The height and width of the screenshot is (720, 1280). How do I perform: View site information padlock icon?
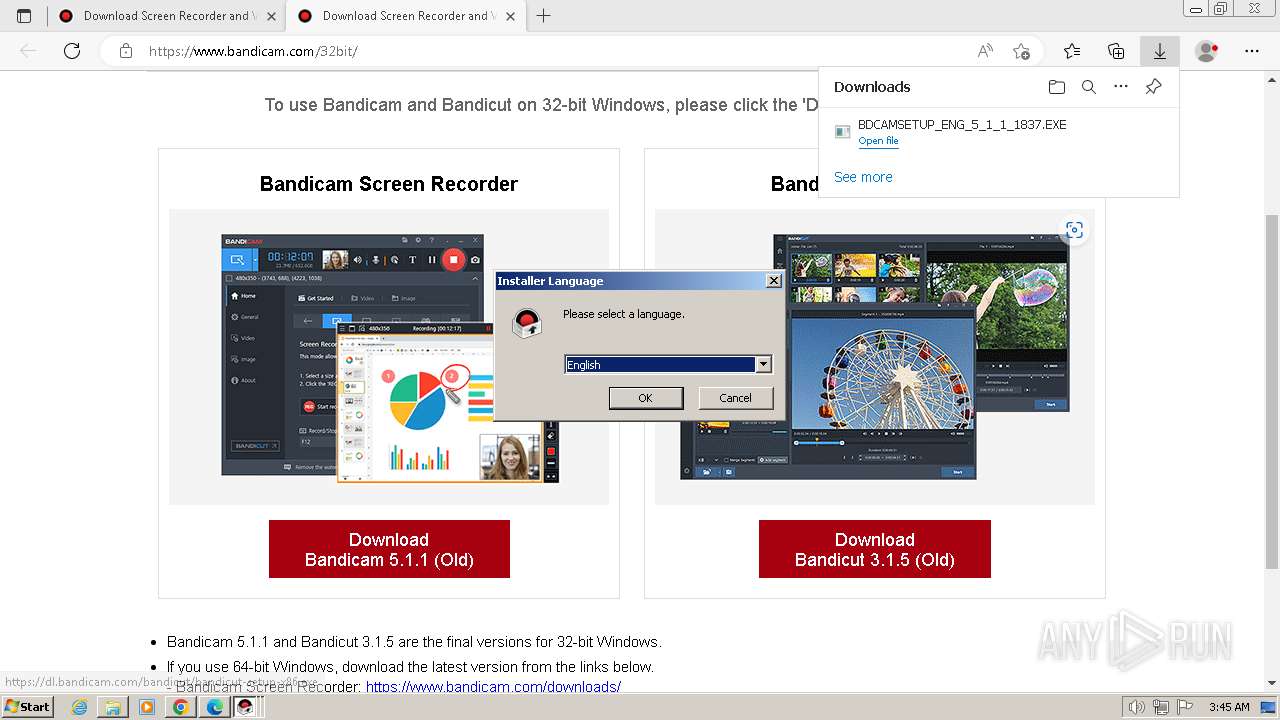click(x=126, y=51)
